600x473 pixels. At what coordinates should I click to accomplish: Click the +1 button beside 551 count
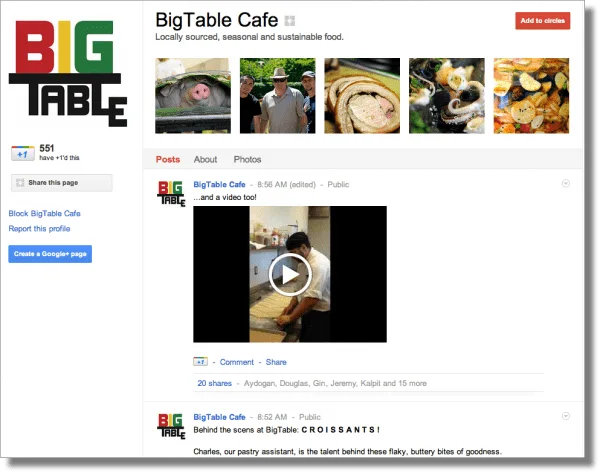pos(23,153)
